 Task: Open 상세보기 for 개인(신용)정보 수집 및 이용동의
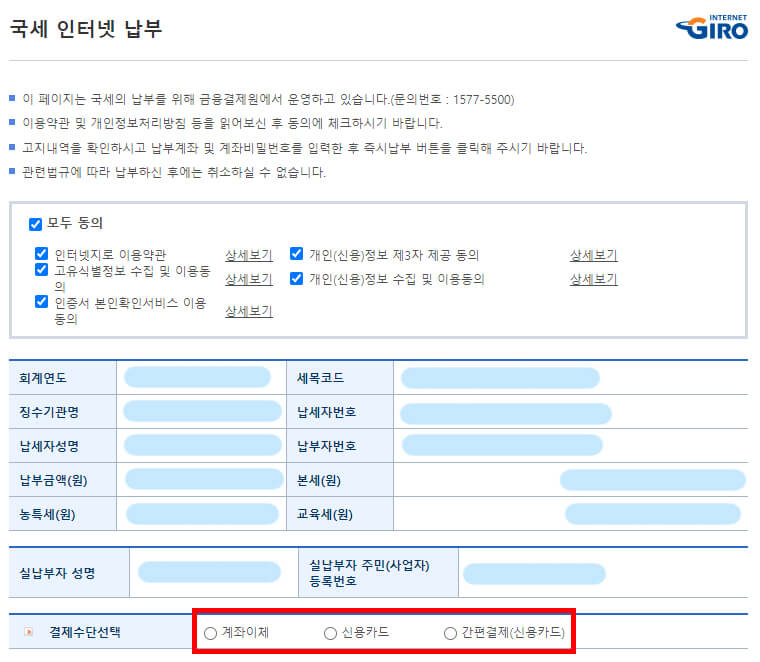pyautogui.click(x=594, y=279)
